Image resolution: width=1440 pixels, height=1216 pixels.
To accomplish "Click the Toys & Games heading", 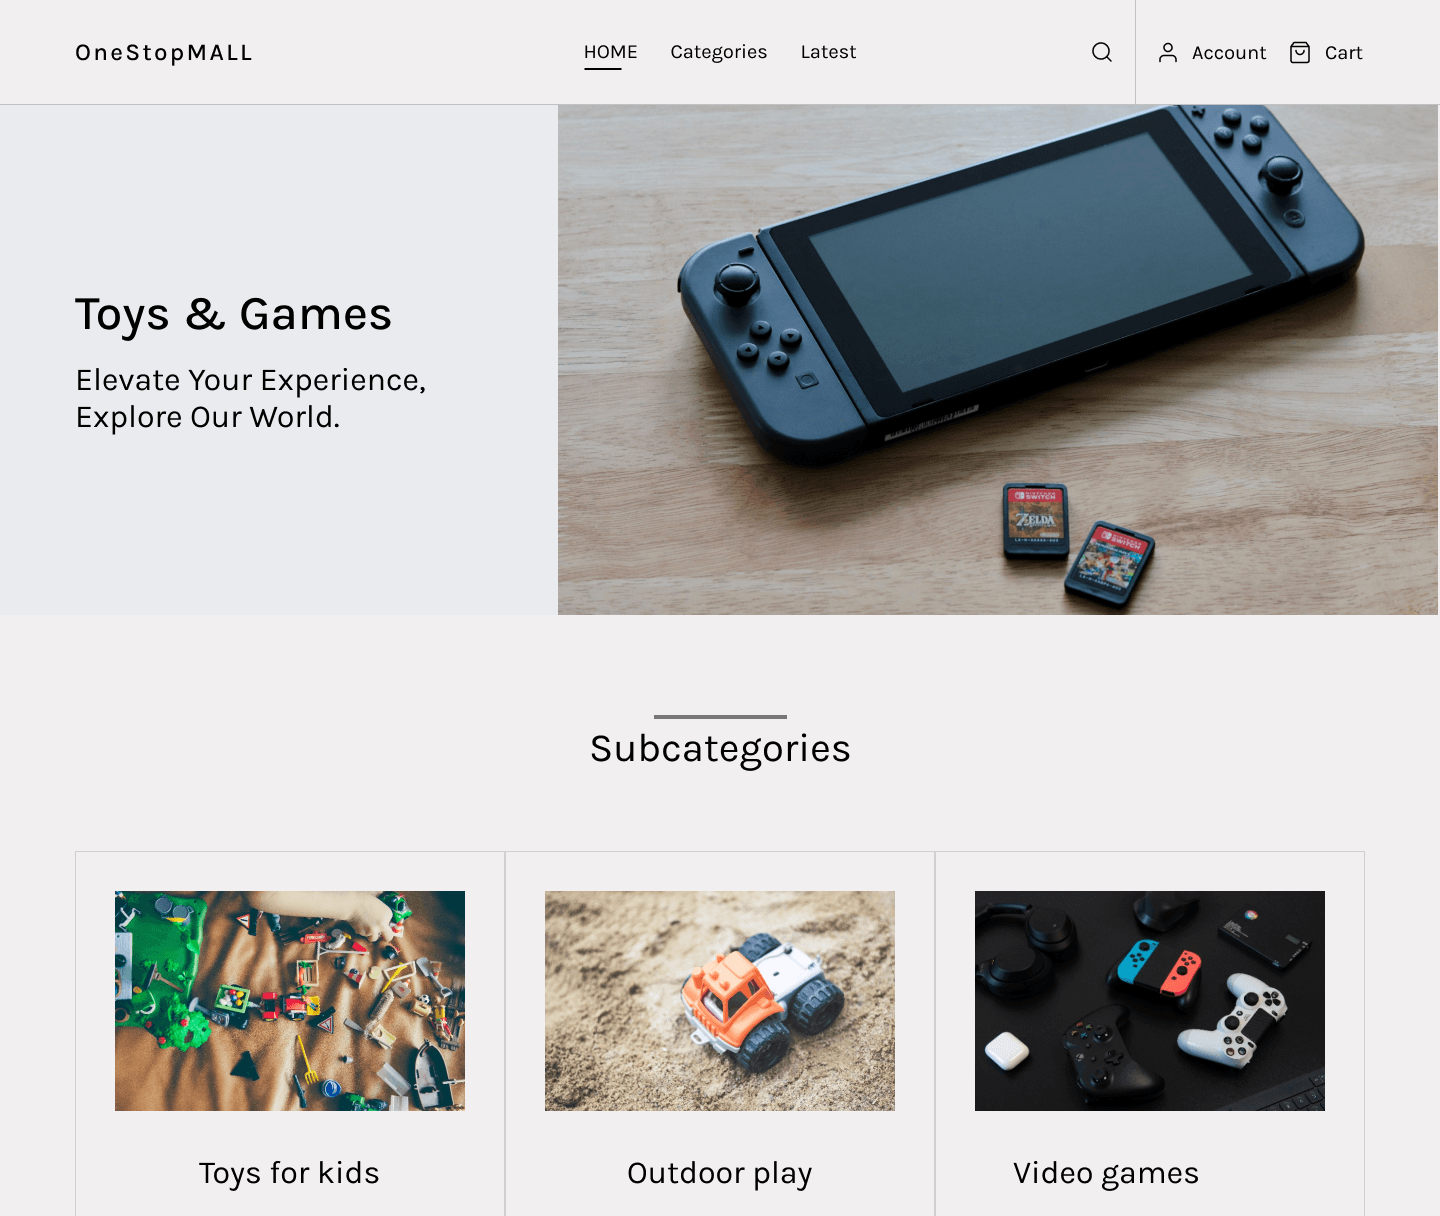I will point(234,315).
